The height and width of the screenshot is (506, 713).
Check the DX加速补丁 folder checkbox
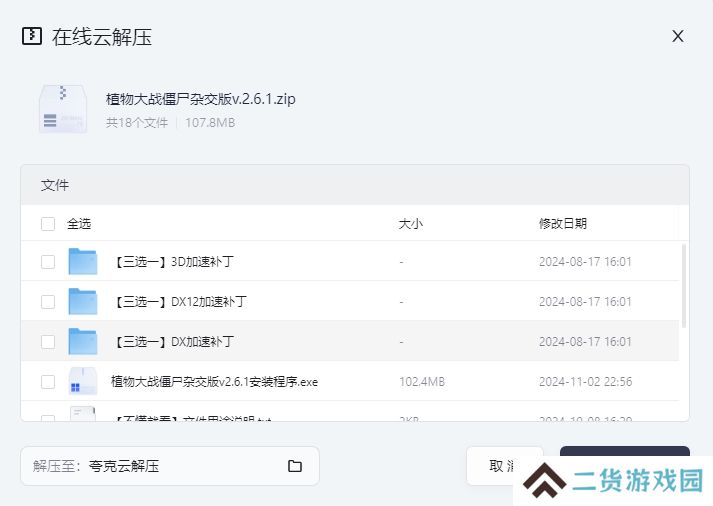click(x=48, y=342)
